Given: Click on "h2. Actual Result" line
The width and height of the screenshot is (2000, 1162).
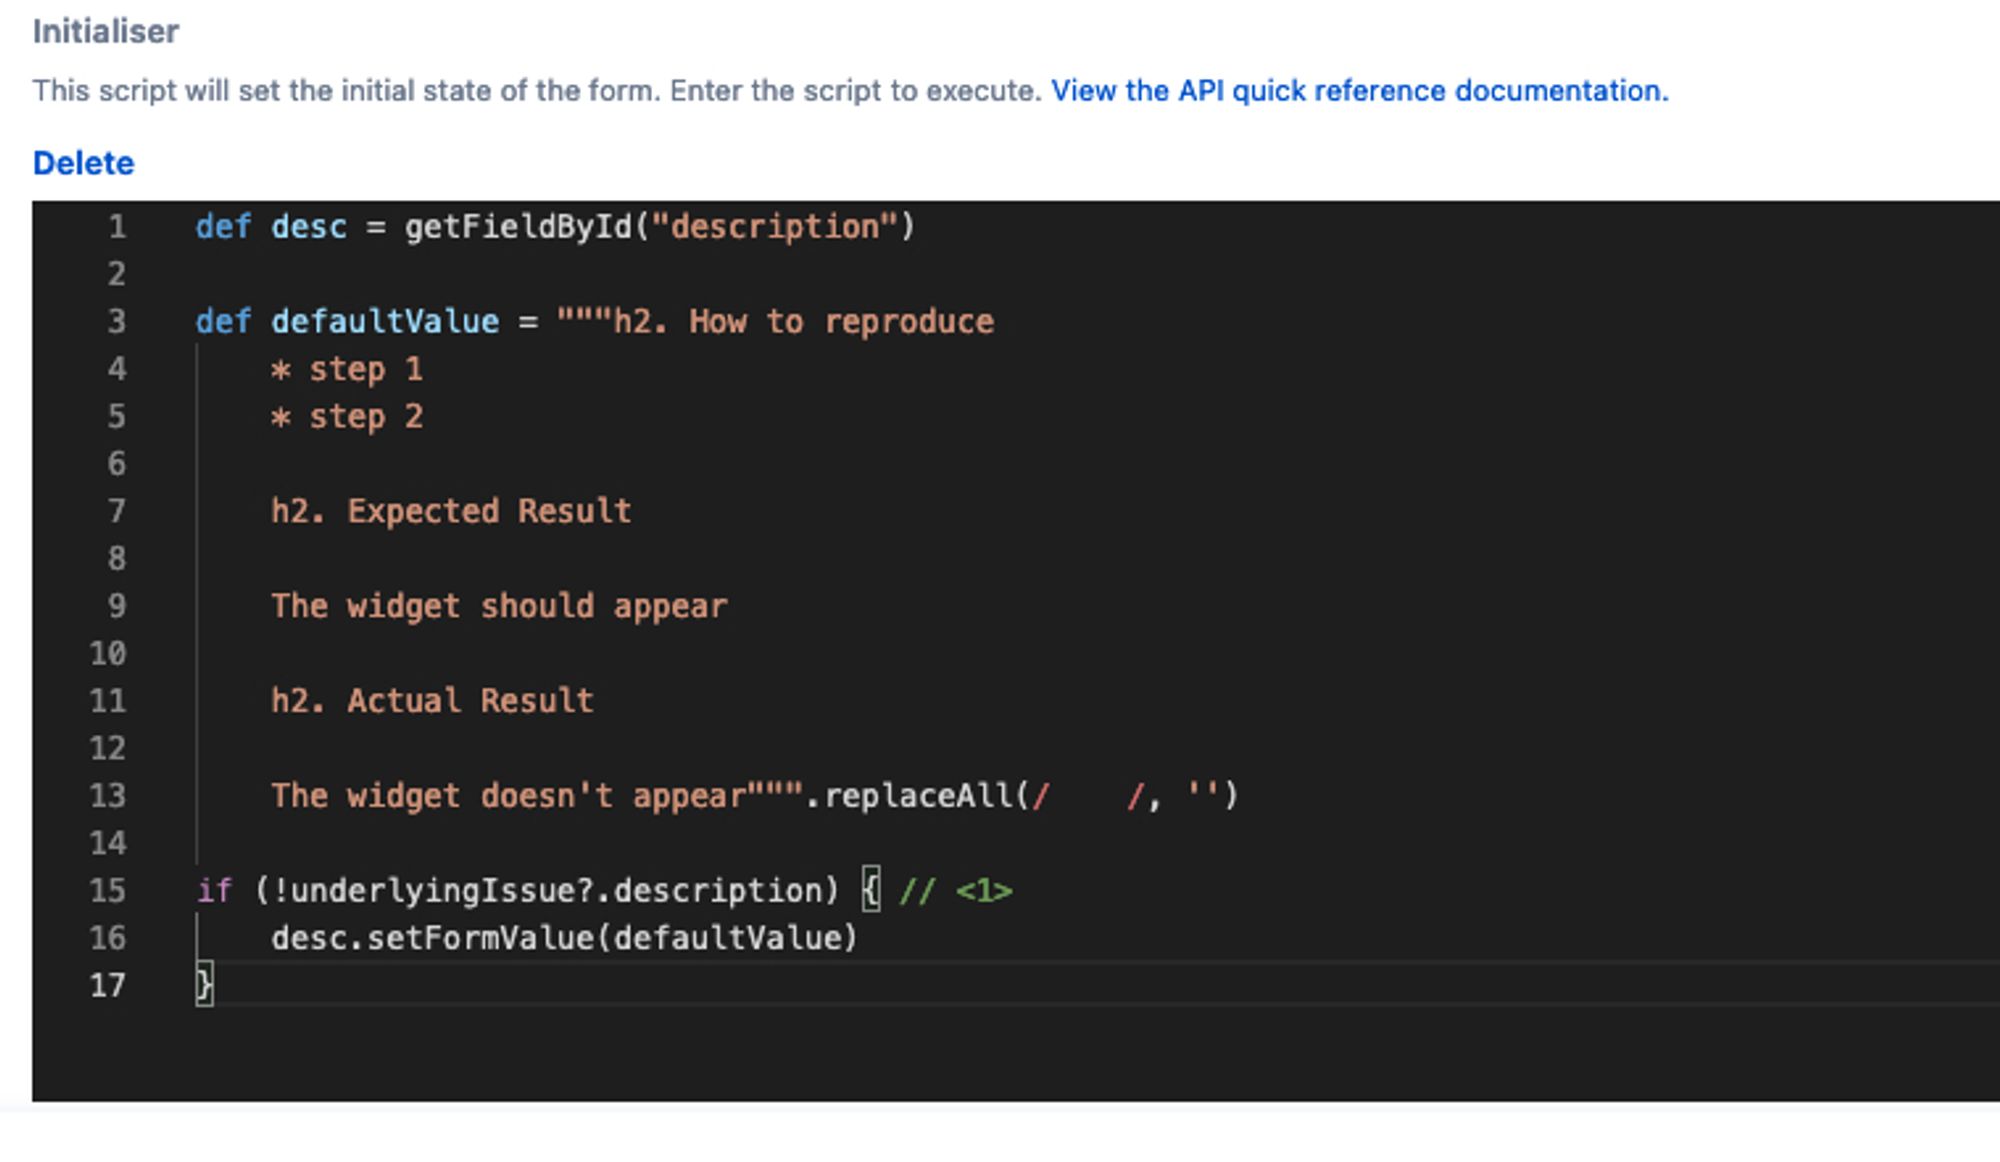Looking at the screenshot, I should click(x=432, y=701).
